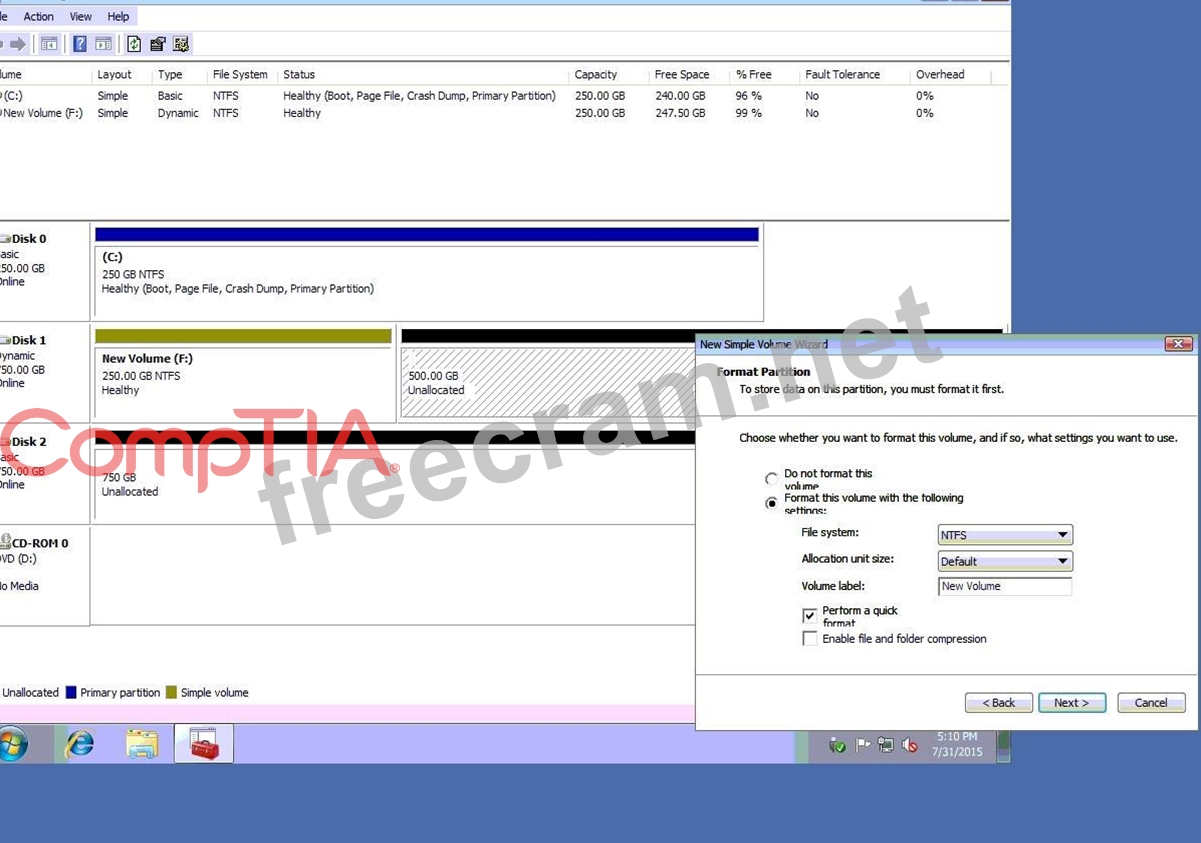Select the CD-ROM 0 drive icon
Image resolution: width=1201 pixels, height=843 pixels.
click(x=5, y=542)
